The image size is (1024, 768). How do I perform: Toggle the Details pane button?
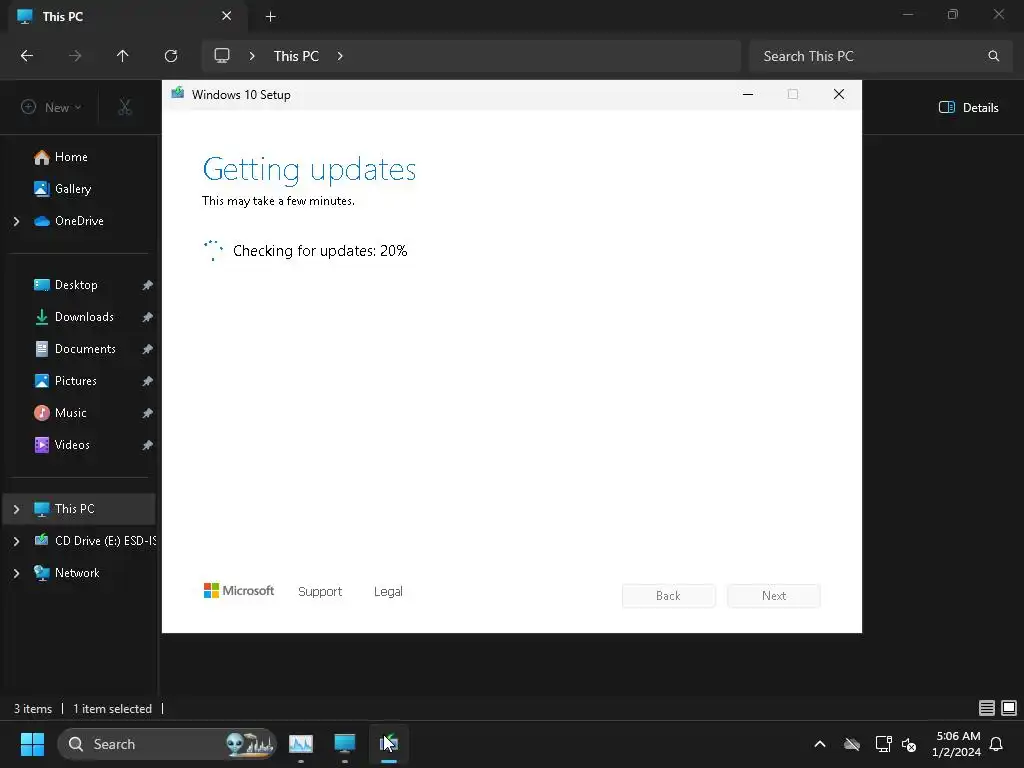point(968,108)
